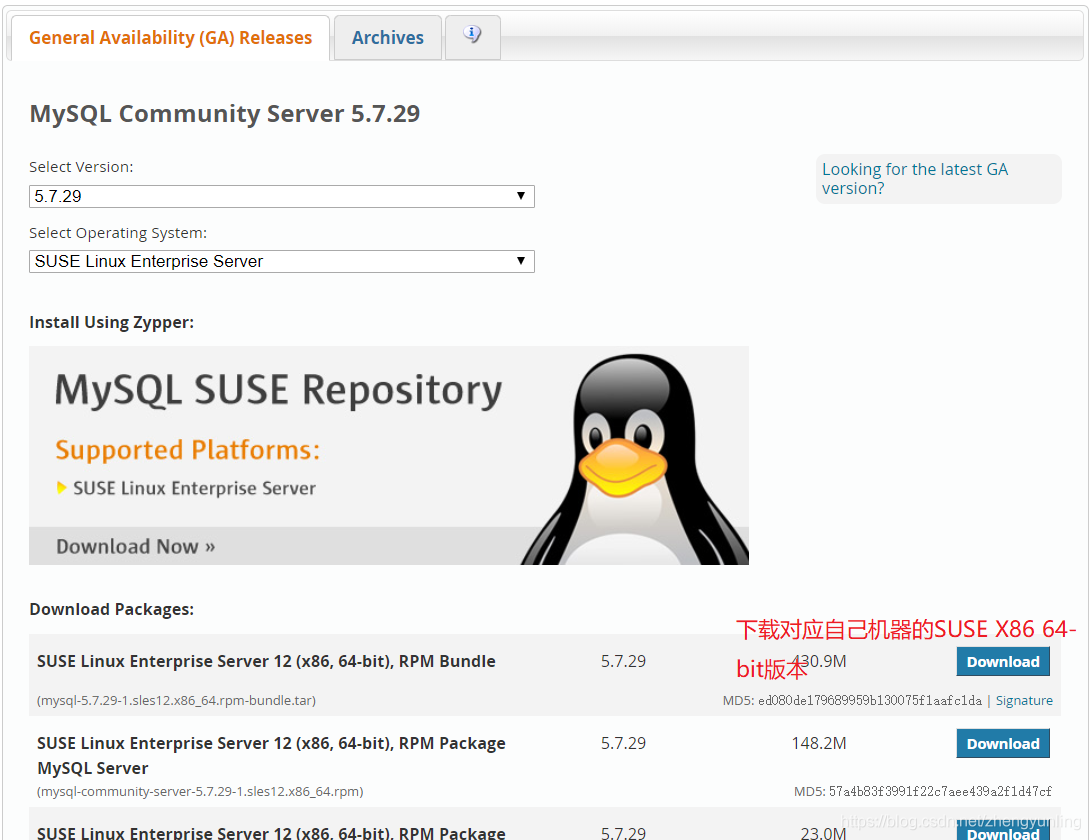This screenshot has height=840, width=1090.
Task: Click the Download Packages heading
Action: click(112, 609)
